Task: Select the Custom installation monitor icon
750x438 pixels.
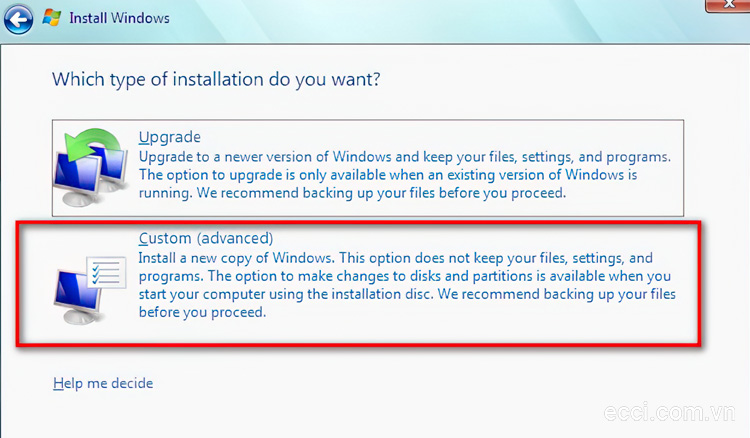Action: 78,296
